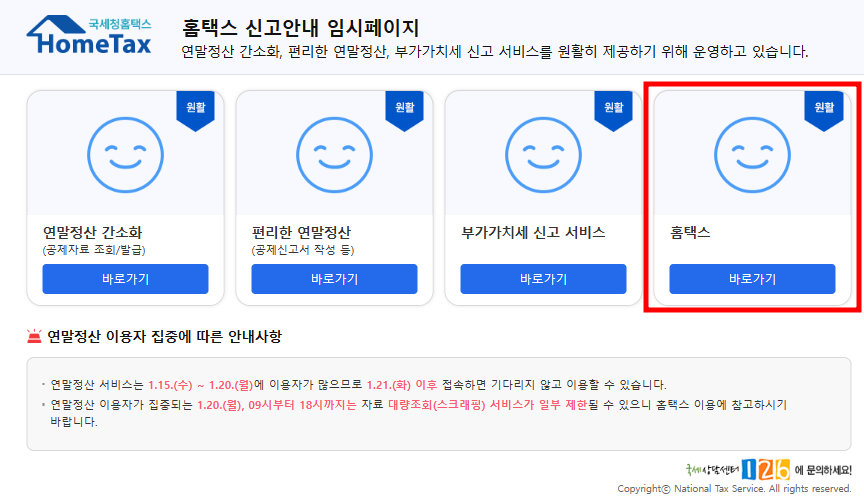Screen dimensions: 864x503
Task: Click the HomeTax logo
Action: pyautogui.click(x=89, y=35)
